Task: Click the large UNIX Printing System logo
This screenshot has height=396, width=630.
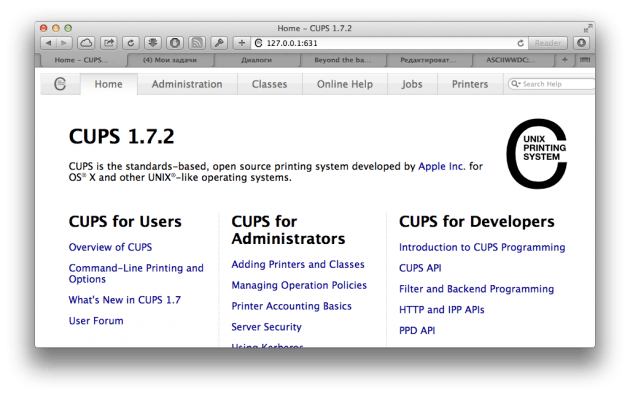Action: pyautogui.click(x=537, y=153)
